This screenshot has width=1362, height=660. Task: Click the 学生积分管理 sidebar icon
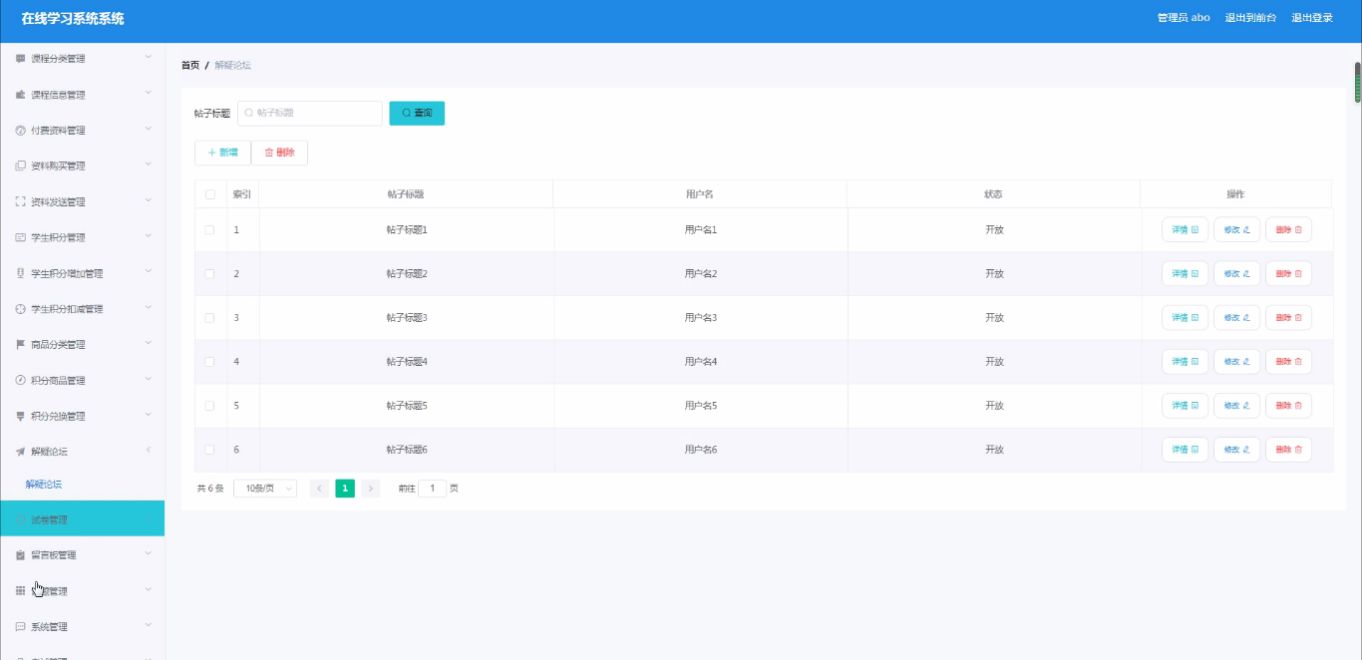coord(20,238)
